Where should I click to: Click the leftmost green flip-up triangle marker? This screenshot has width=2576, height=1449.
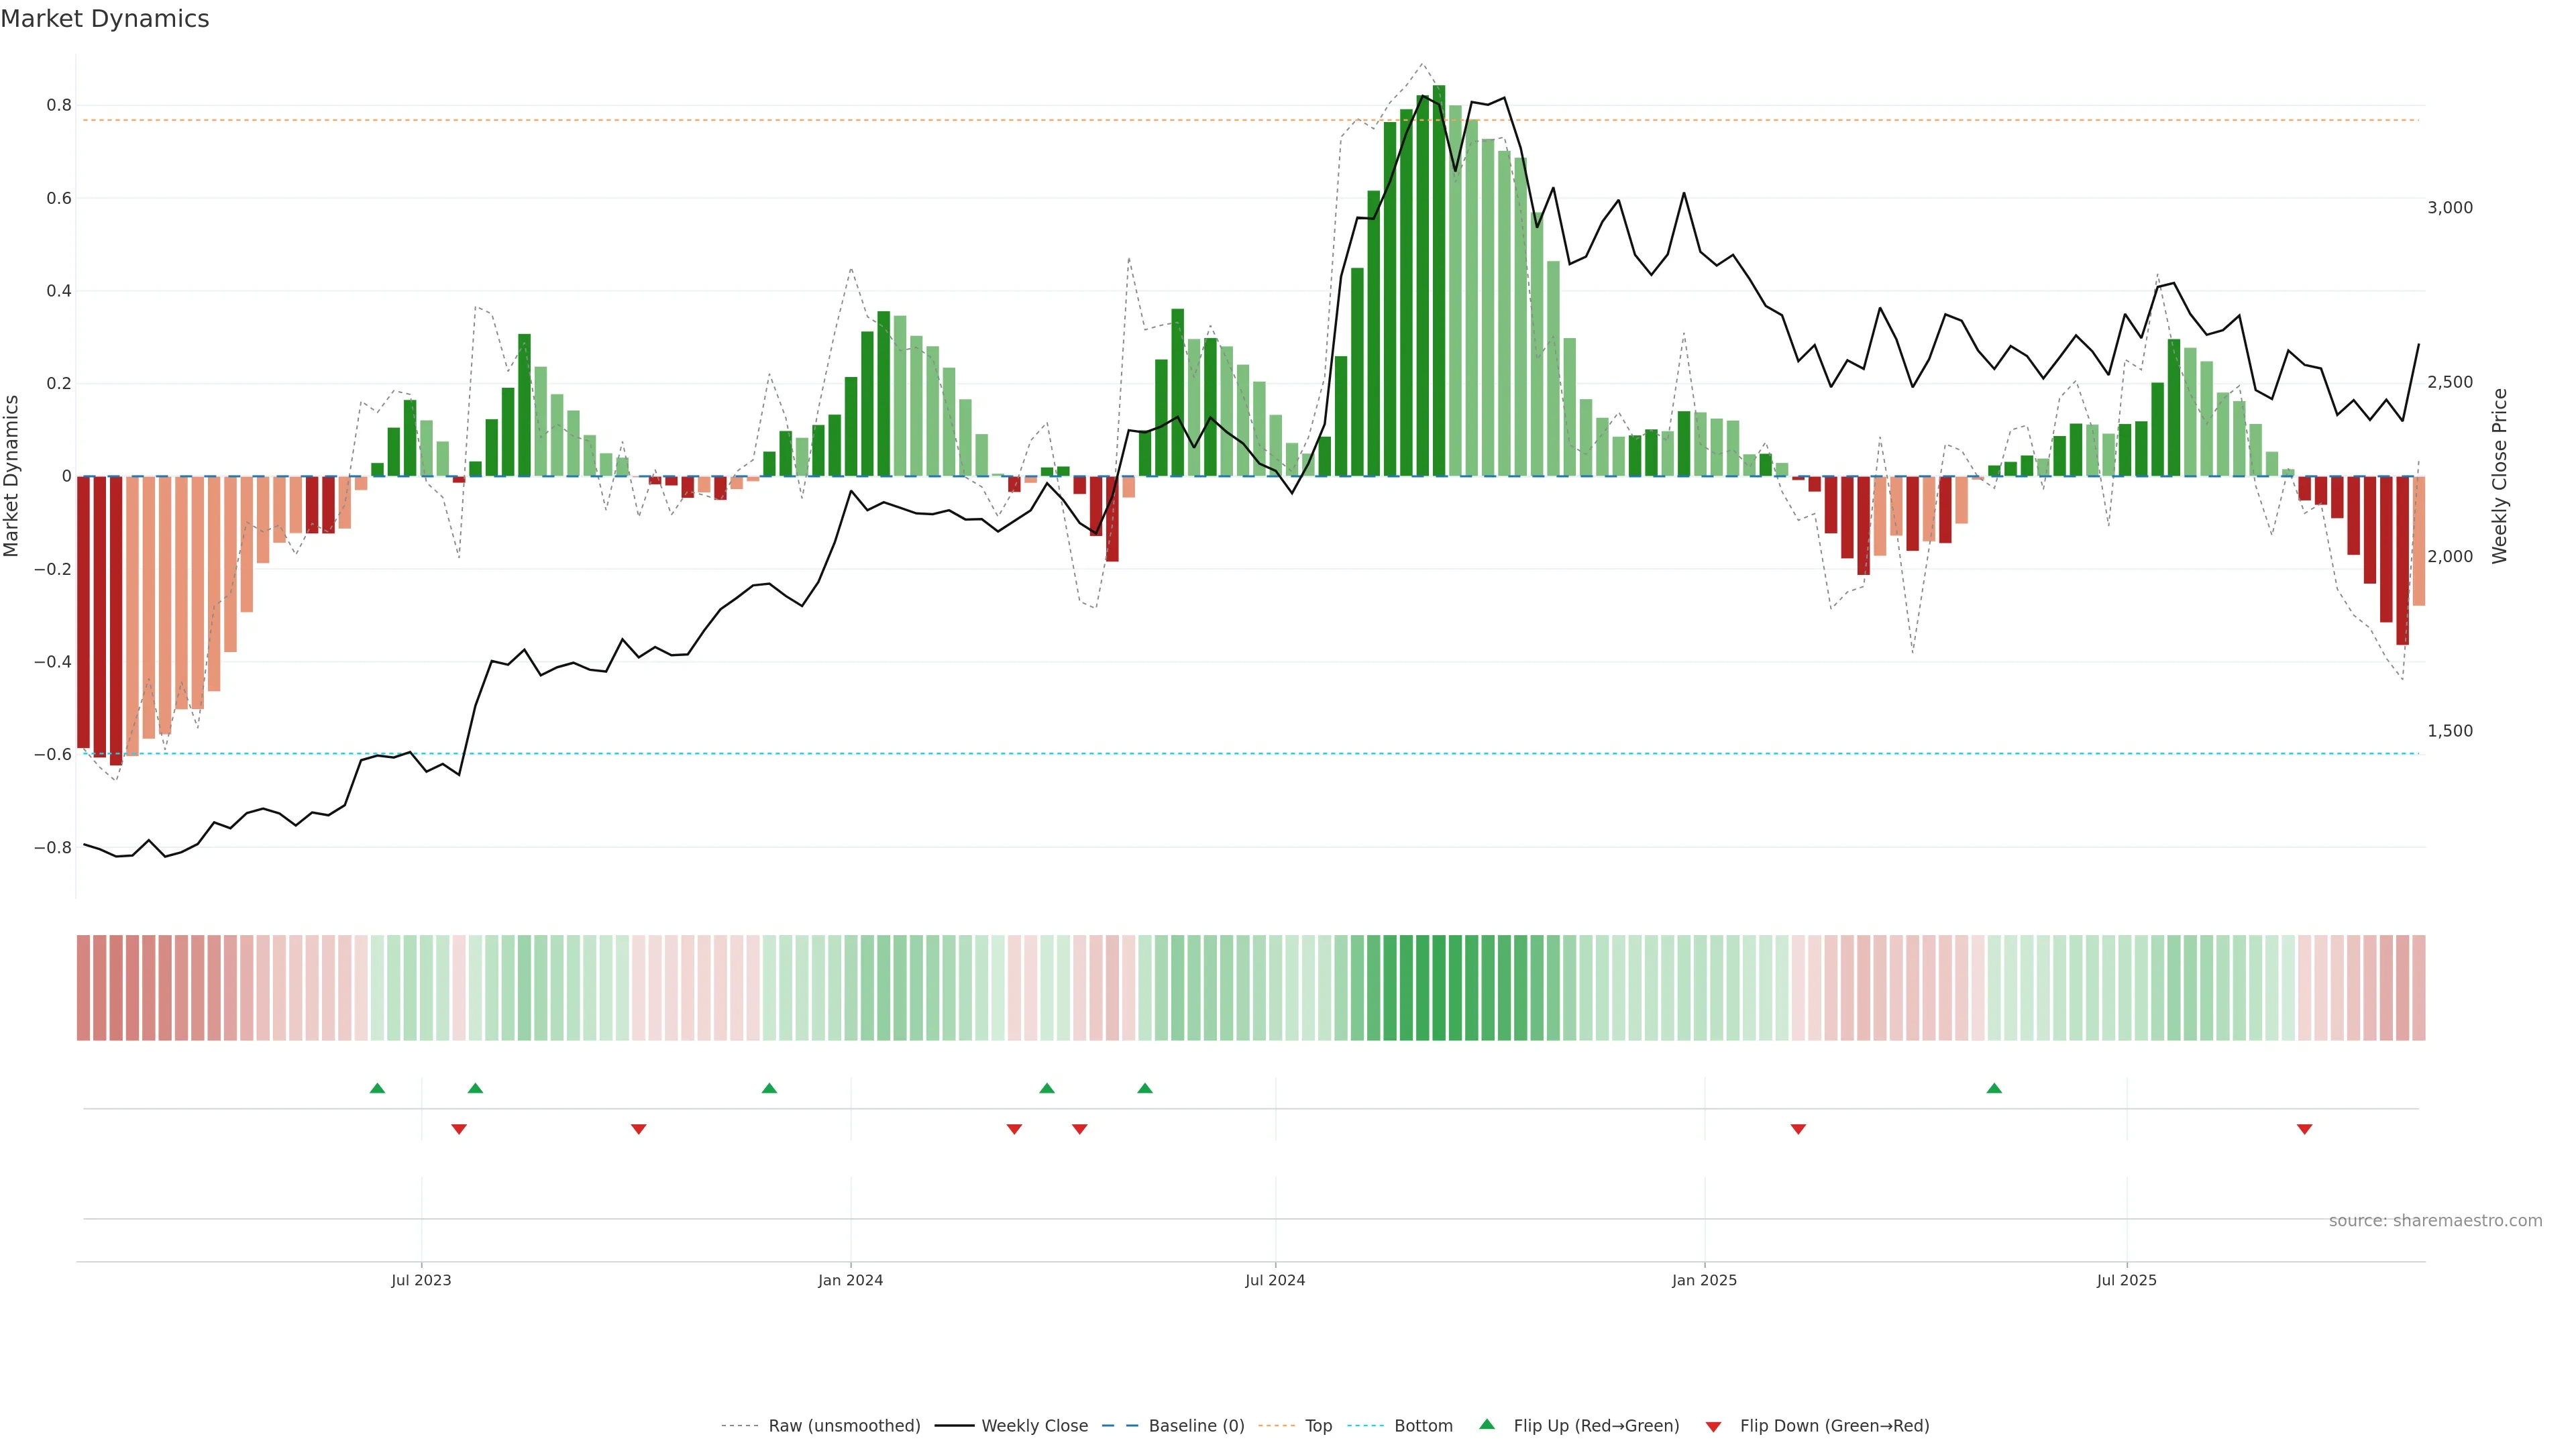(377, 1088)
